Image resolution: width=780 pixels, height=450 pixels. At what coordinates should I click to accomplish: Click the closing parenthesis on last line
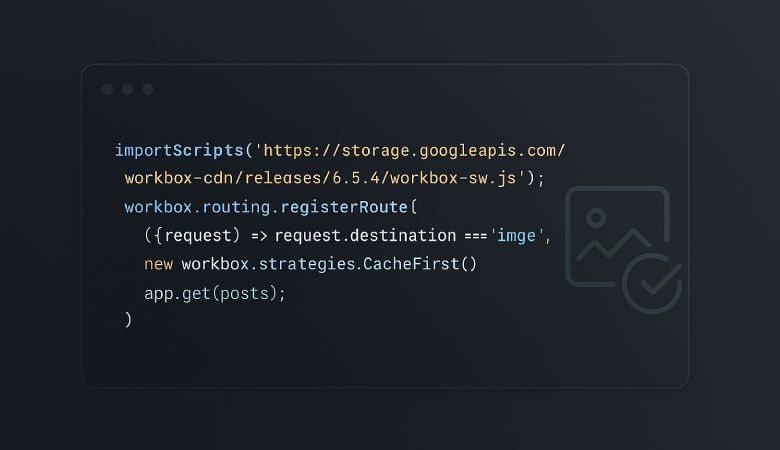pyautogui.click(x=128, y=320)
